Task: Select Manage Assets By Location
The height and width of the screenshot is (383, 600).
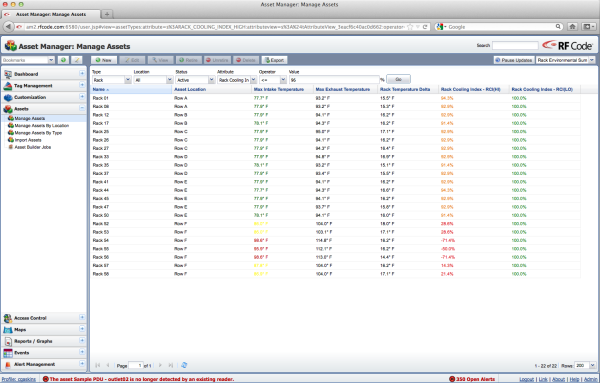Action: [42, 125]
